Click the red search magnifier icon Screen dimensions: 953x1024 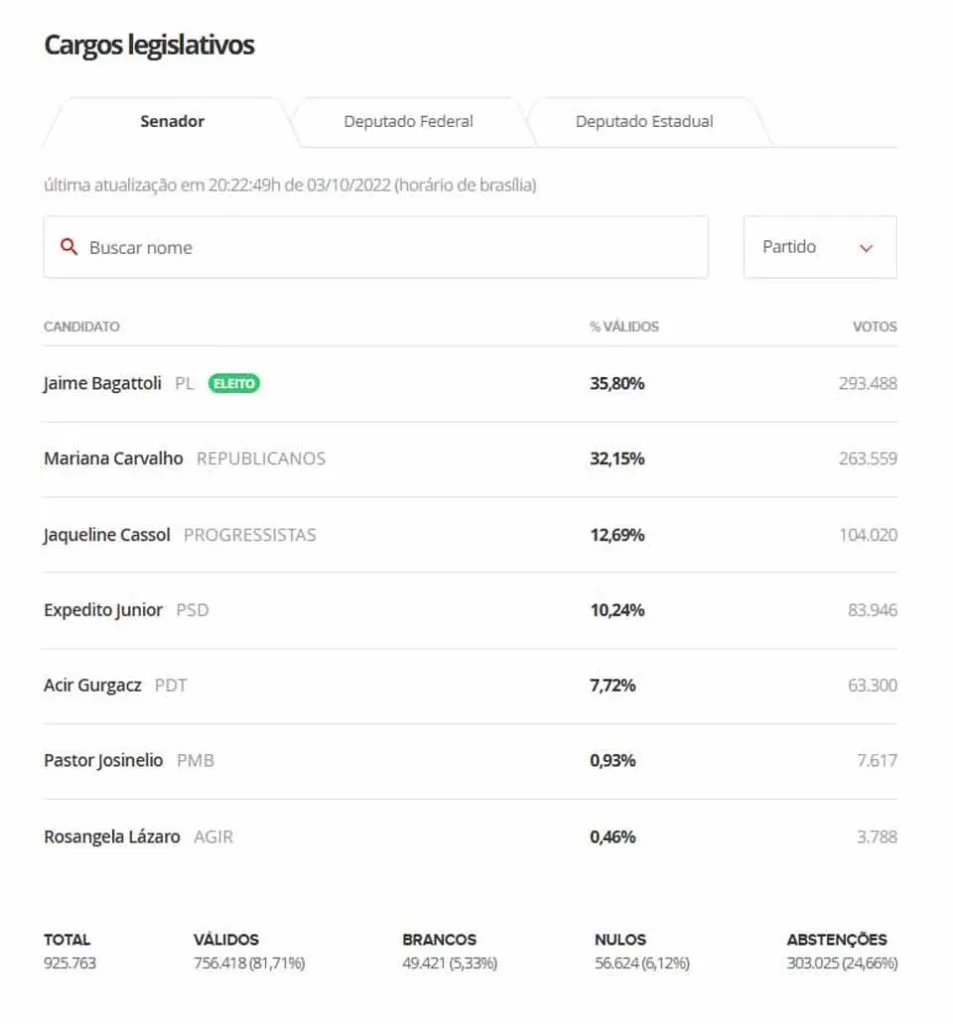tap(69, 247)
